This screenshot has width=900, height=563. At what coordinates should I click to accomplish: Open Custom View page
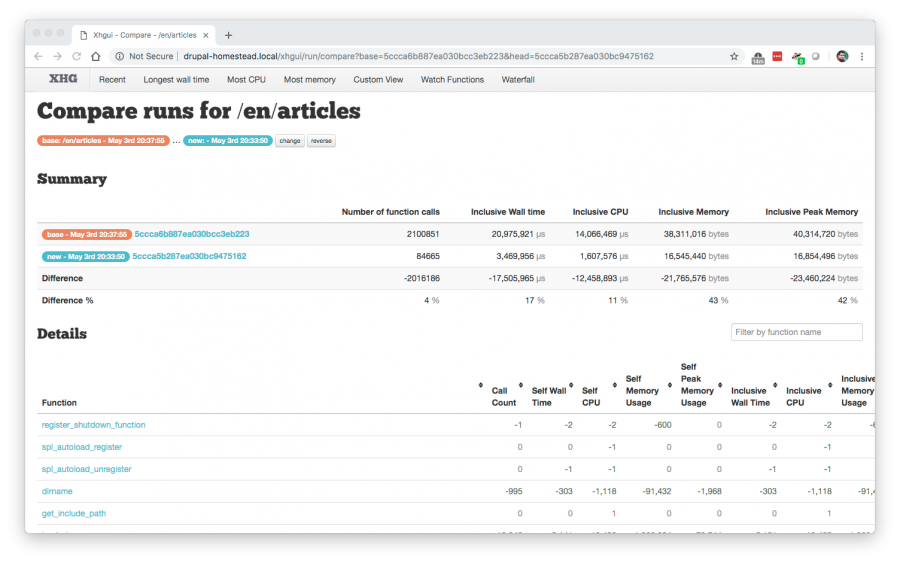coord(378,80)
